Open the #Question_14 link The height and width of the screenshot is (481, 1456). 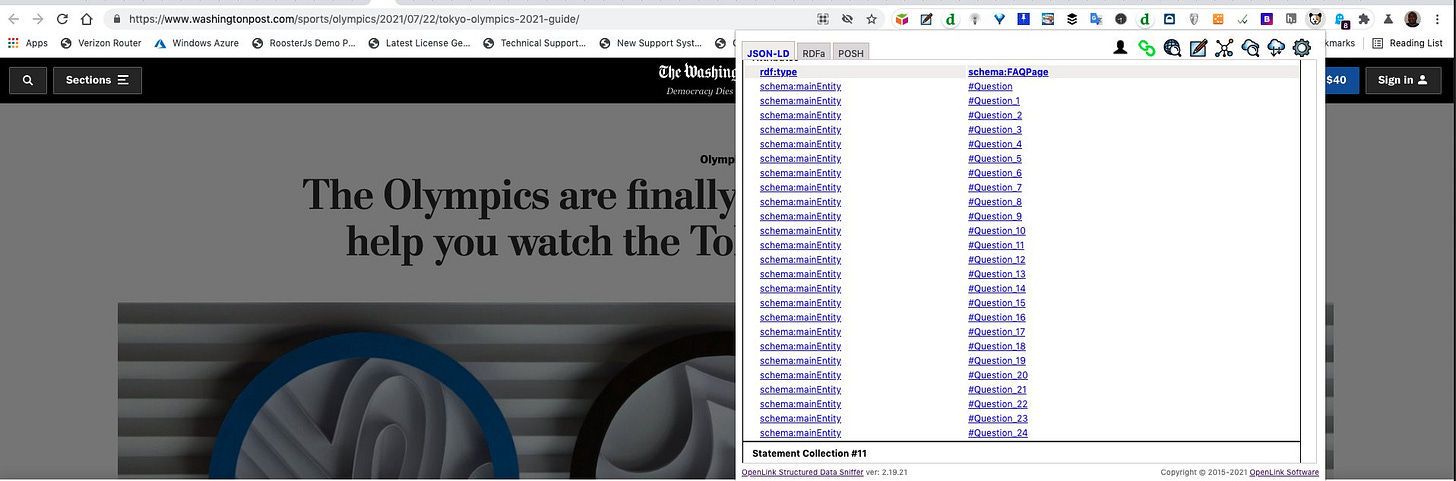(997, 289)
